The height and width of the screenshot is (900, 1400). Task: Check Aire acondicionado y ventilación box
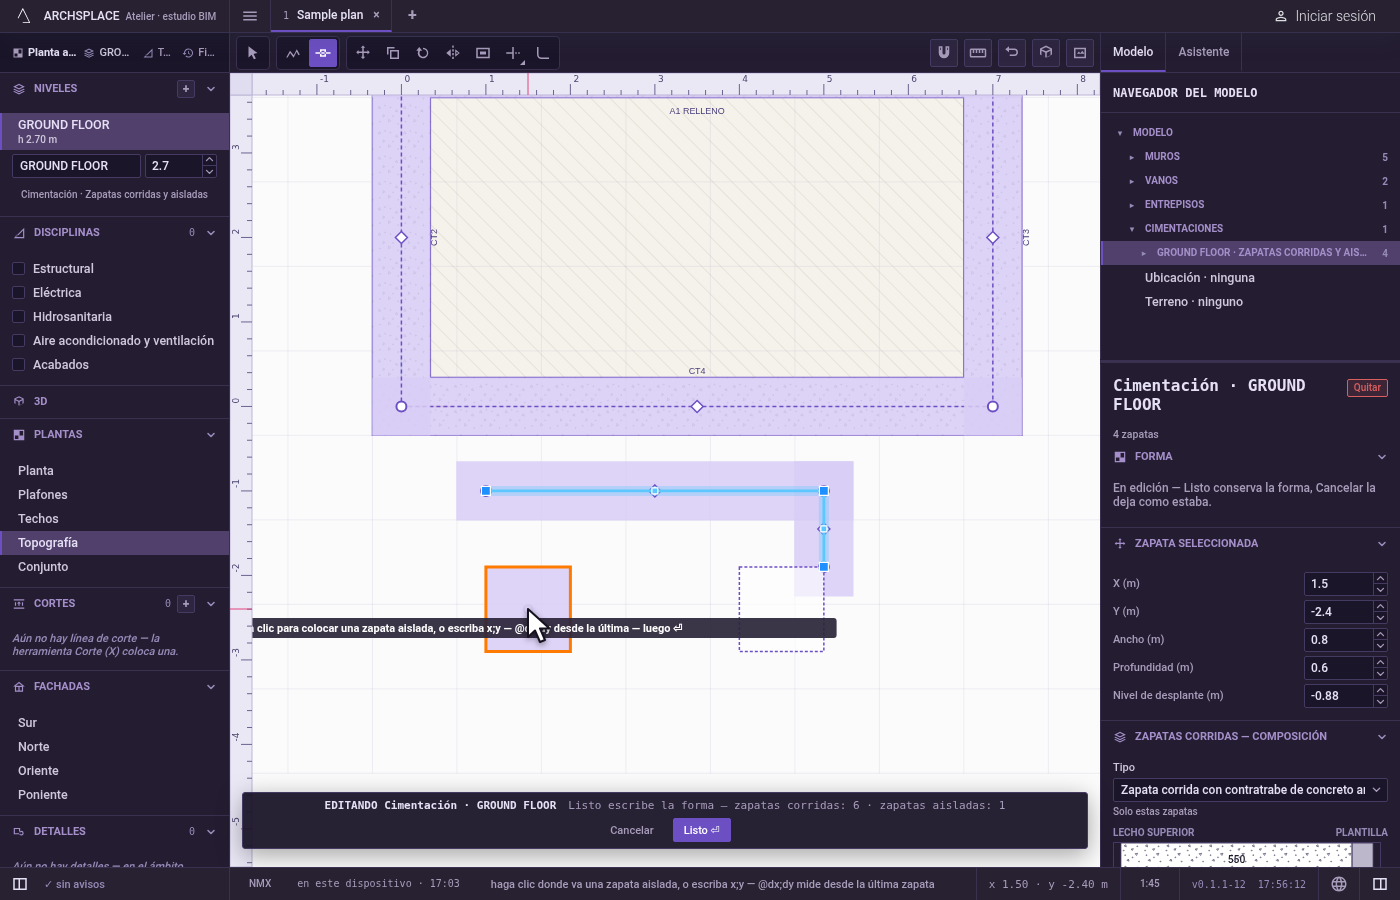[18, 341]
